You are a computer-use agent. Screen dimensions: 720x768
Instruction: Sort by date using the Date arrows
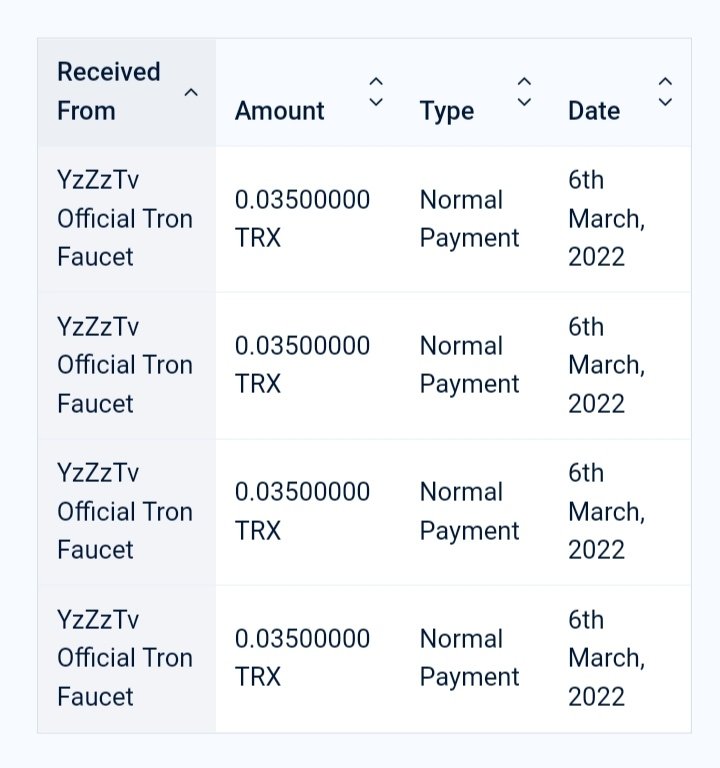pyautogui.click(x=665, y=92)
